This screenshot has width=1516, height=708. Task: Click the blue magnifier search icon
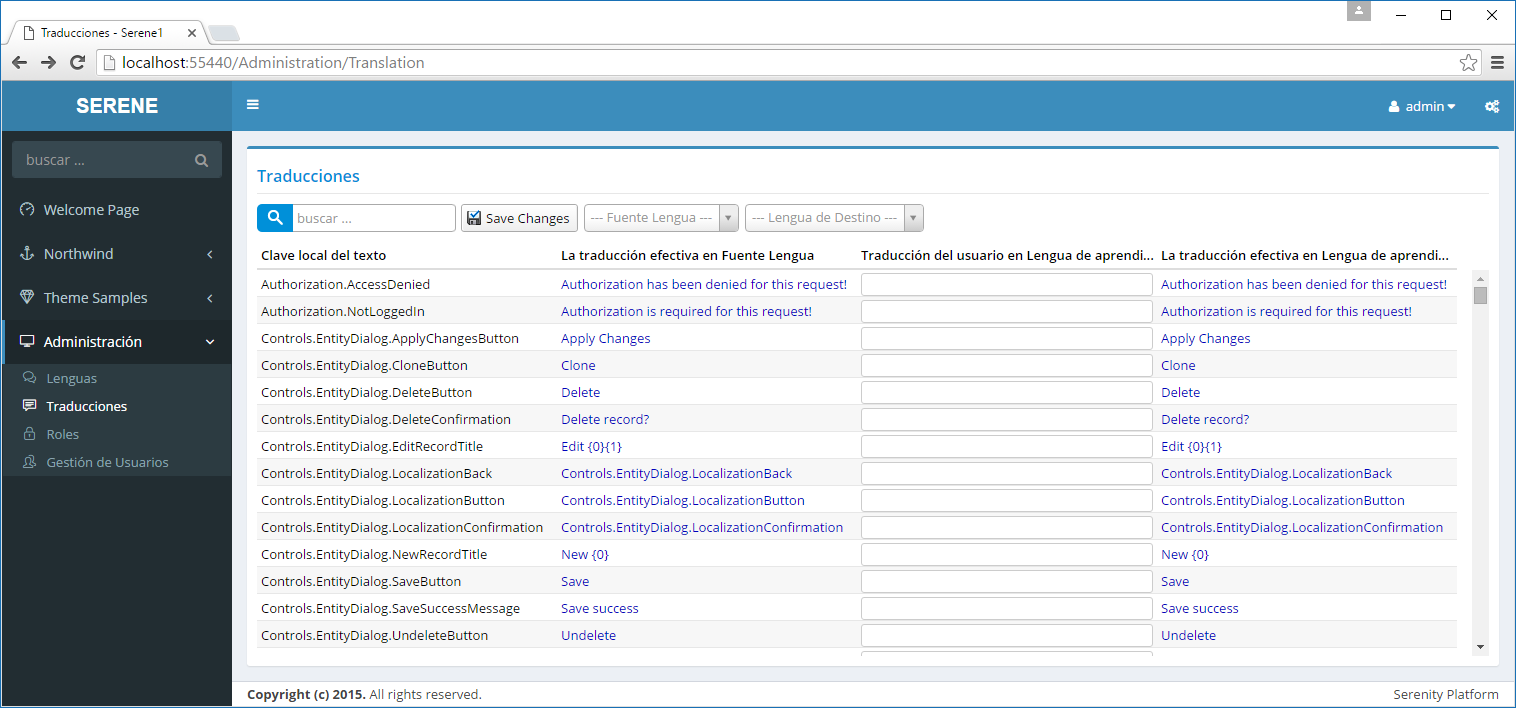pos(275,218)
